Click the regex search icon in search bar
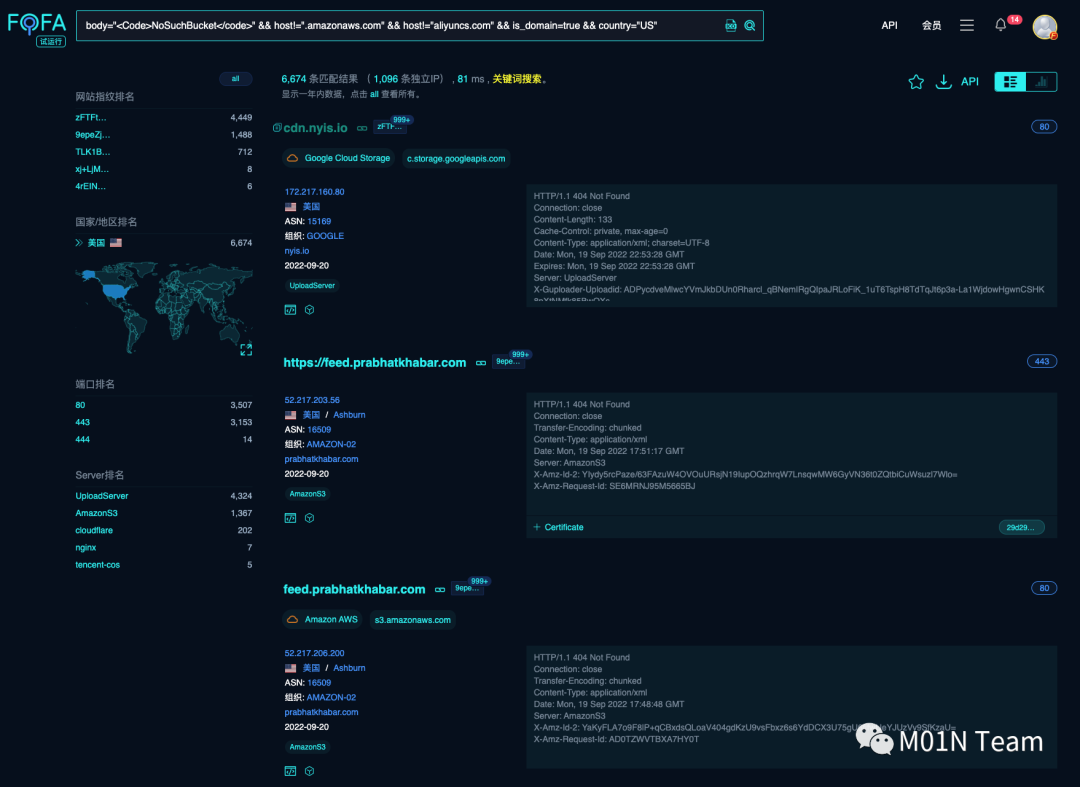The height and width of the screenshot is (787, 1080). point(731,25)
